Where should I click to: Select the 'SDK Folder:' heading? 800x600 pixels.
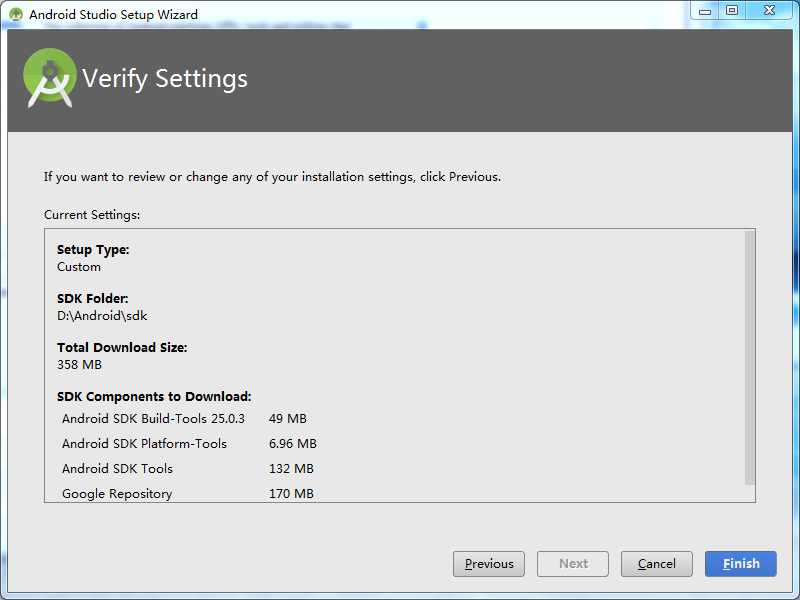[x=92, y=298]
